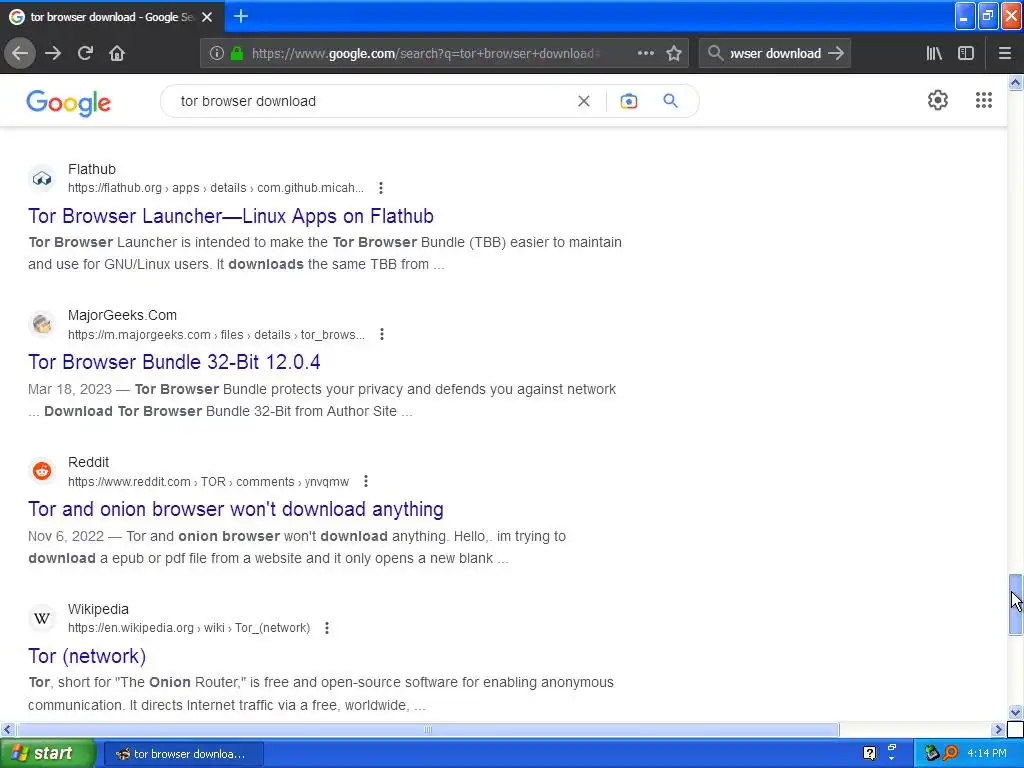
Task: Click the Wikipedia site name text
Action: (x=98, y=609)
